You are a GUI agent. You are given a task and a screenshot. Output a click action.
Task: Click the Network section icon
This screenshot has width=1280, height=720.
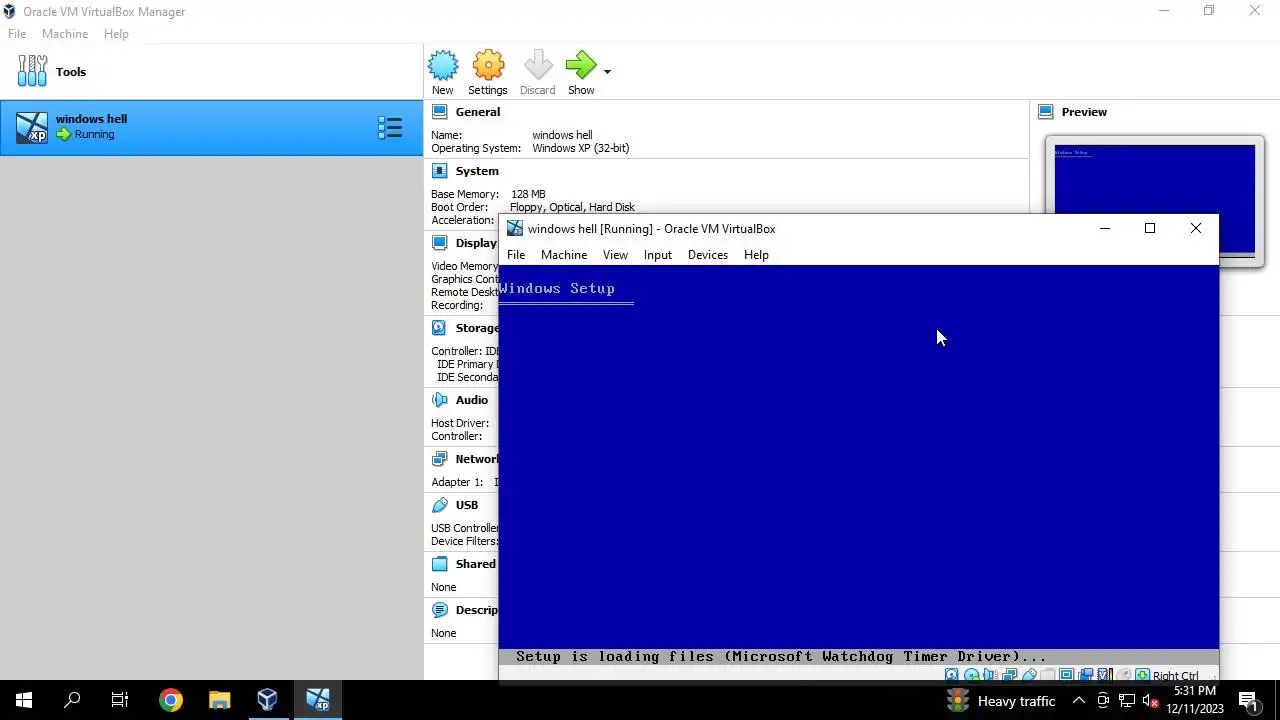click(x=440, y=459)
